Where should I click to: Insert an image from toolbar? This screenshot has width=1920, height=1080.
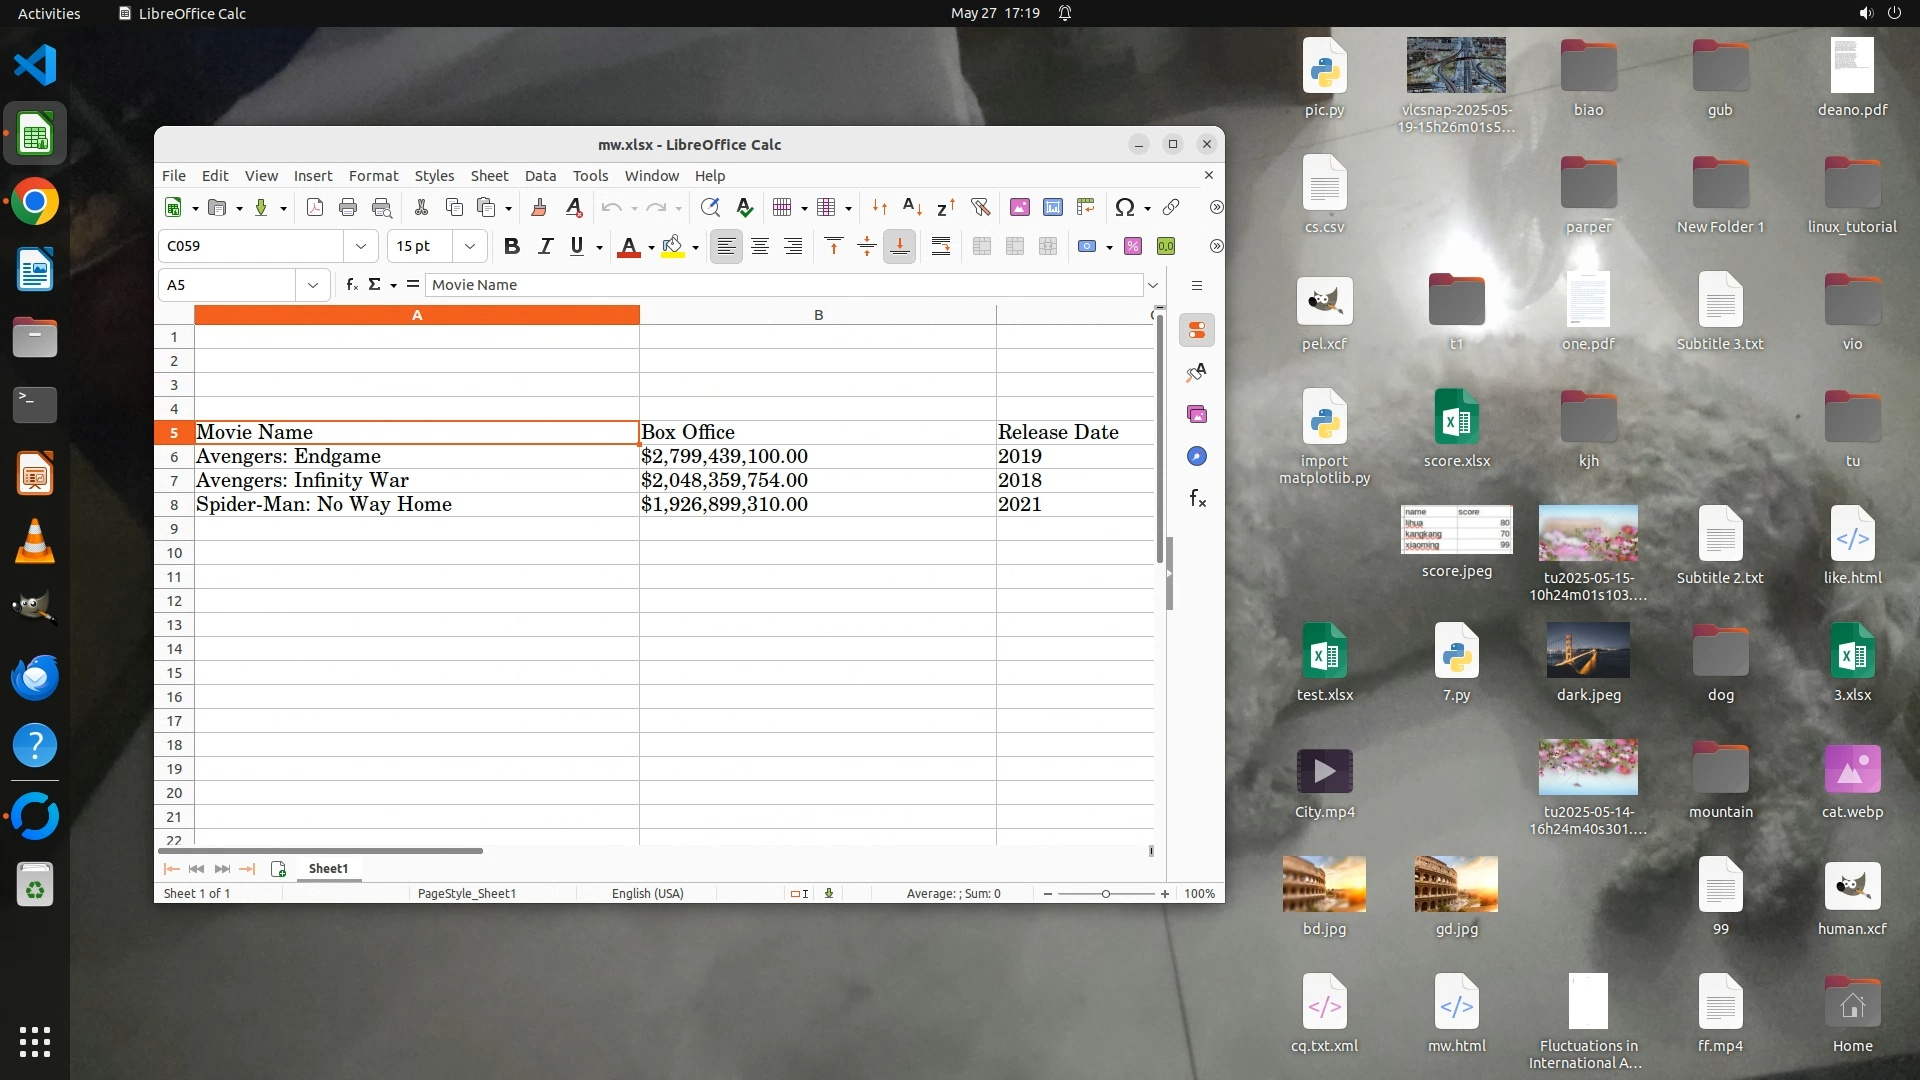click(1020, 207)
